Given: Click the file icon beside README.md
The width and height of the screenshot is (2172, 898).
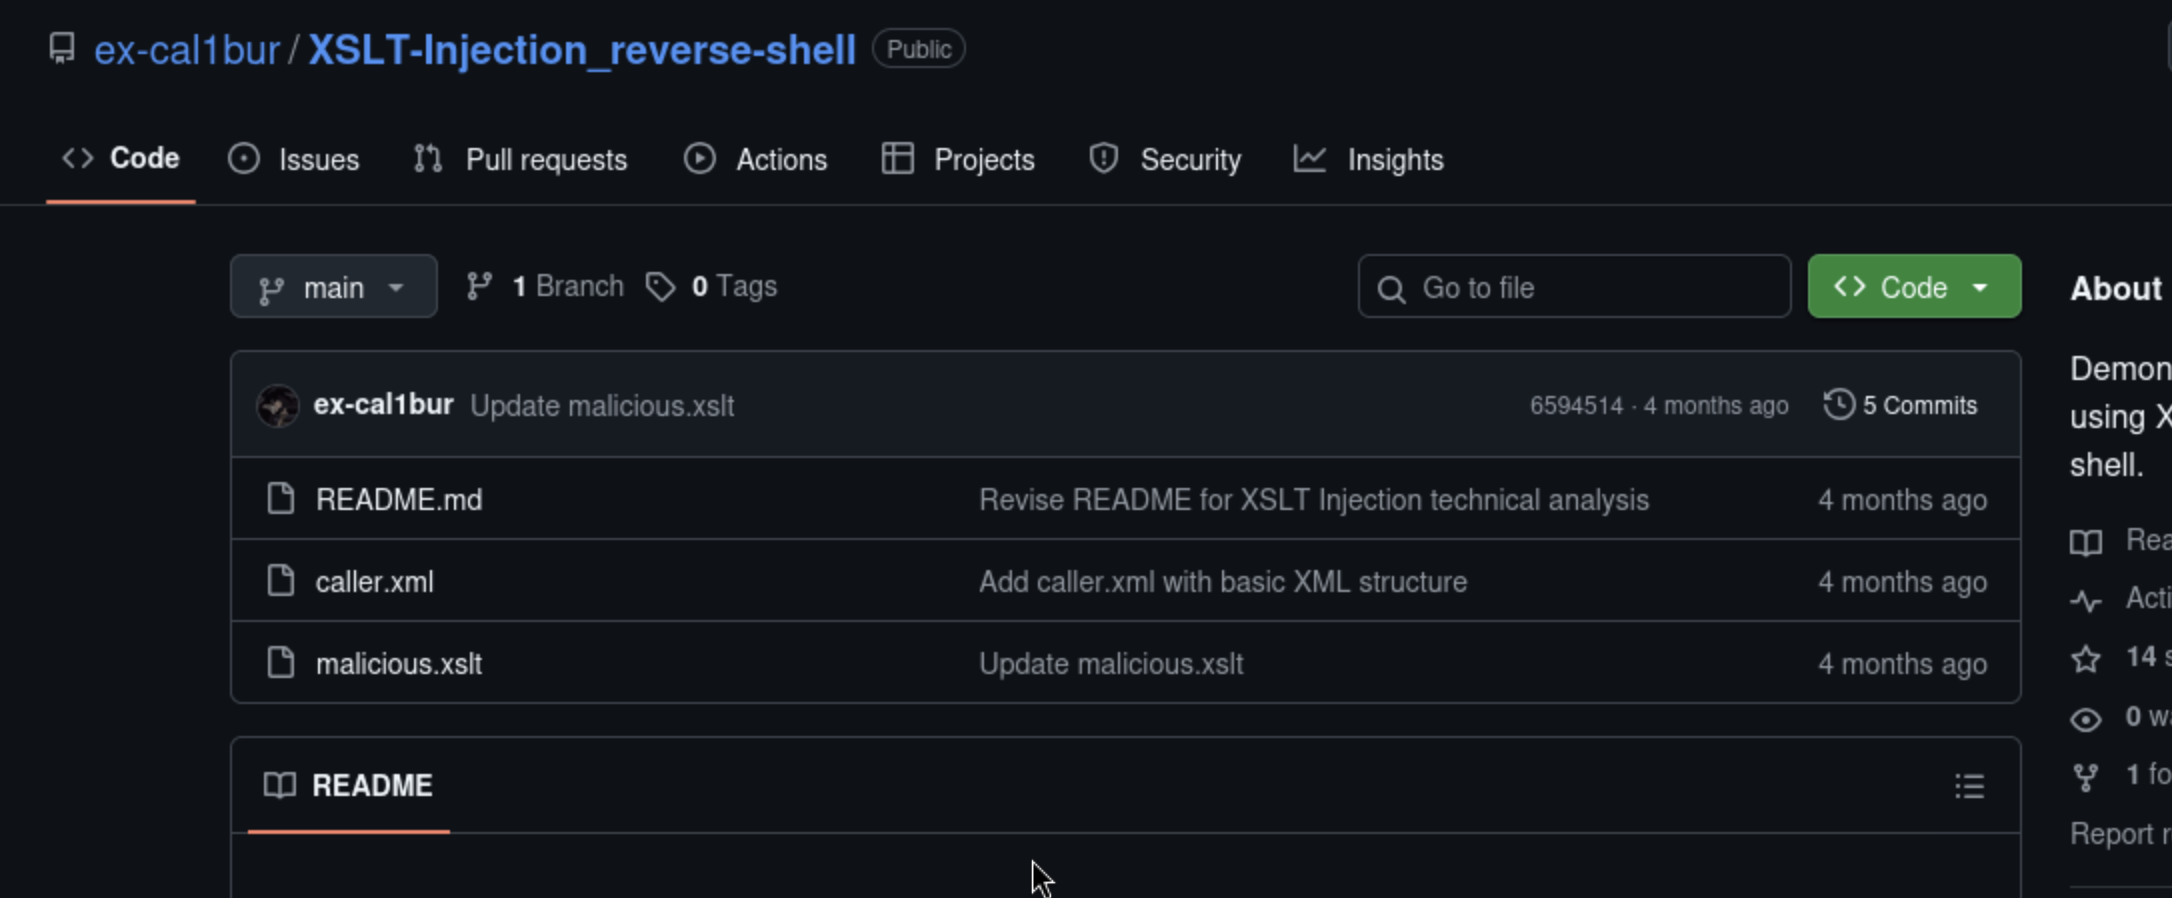Looking at the screenshot, I should 281,498.
